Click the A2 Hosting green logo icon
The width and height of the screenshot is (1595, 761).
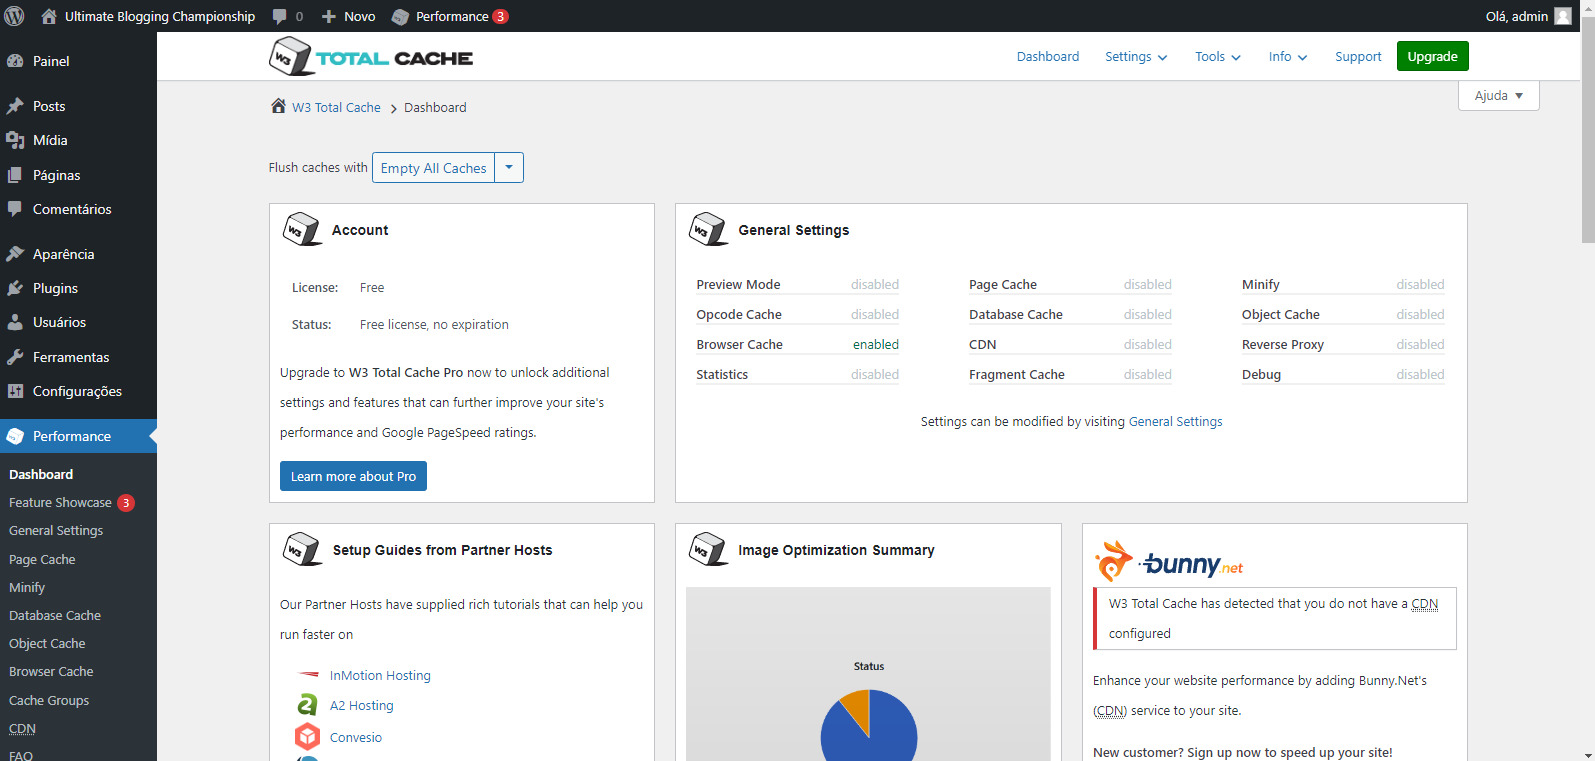point(307,705)
